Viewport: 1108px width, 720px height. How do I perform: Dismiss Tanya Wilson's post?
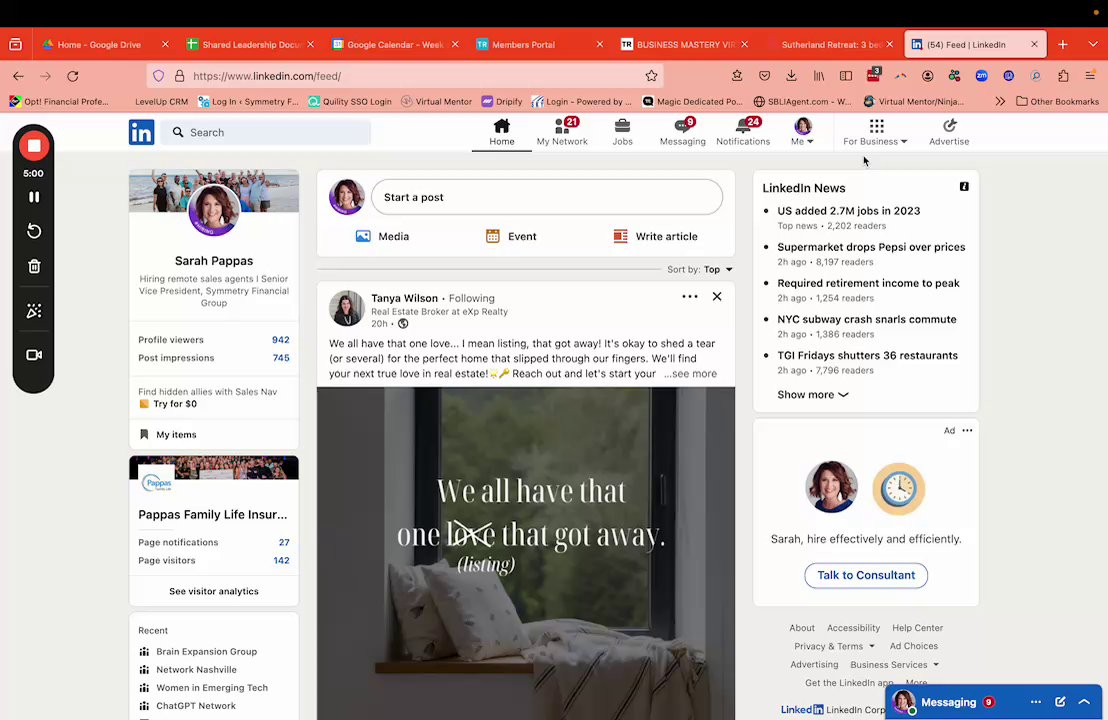[x=717, y=297]
